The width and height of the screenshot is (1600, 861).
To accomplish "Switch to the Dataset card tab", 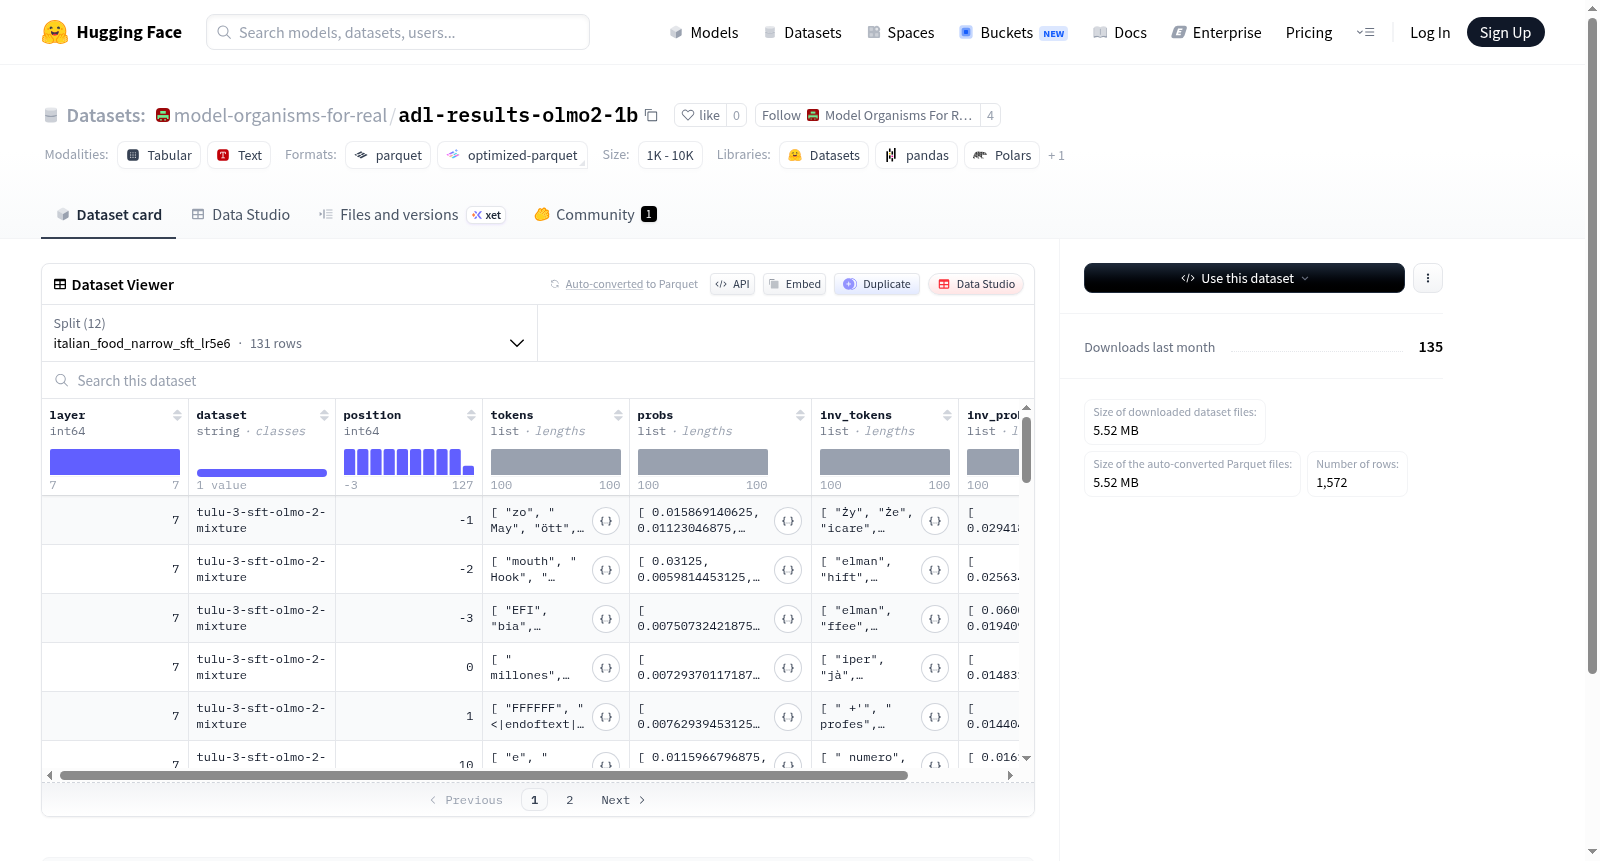I will (109, 214).
